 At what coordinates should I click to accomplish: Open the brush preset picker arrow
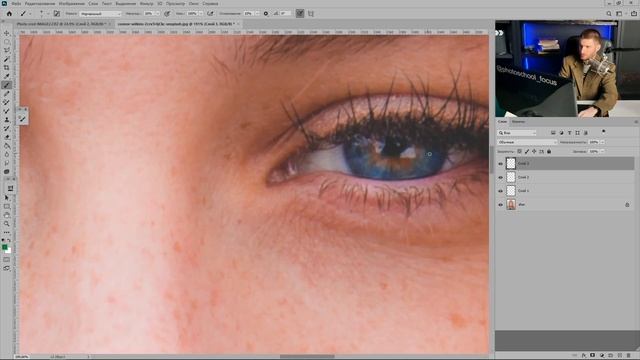pos(48,13)
